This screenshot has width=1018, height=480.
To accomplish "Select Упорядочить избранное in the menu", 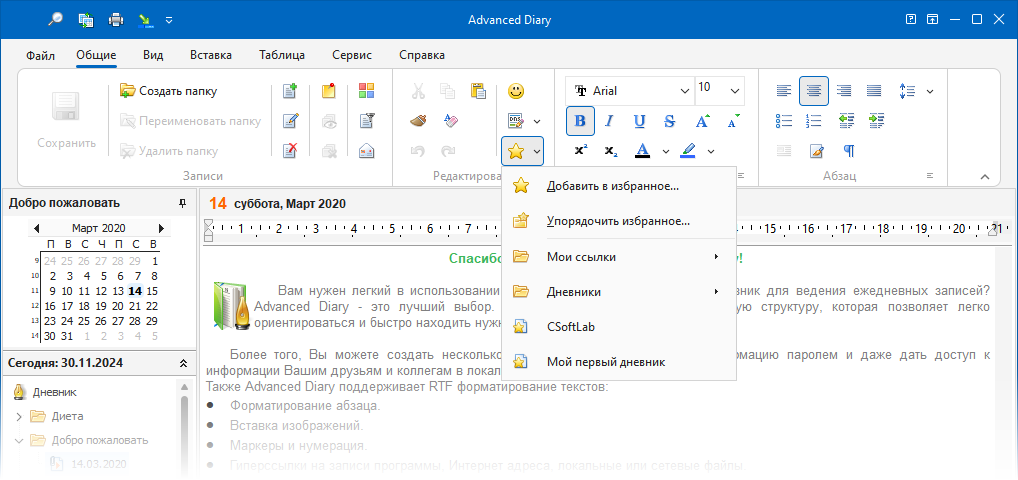I will click(619, 221).
